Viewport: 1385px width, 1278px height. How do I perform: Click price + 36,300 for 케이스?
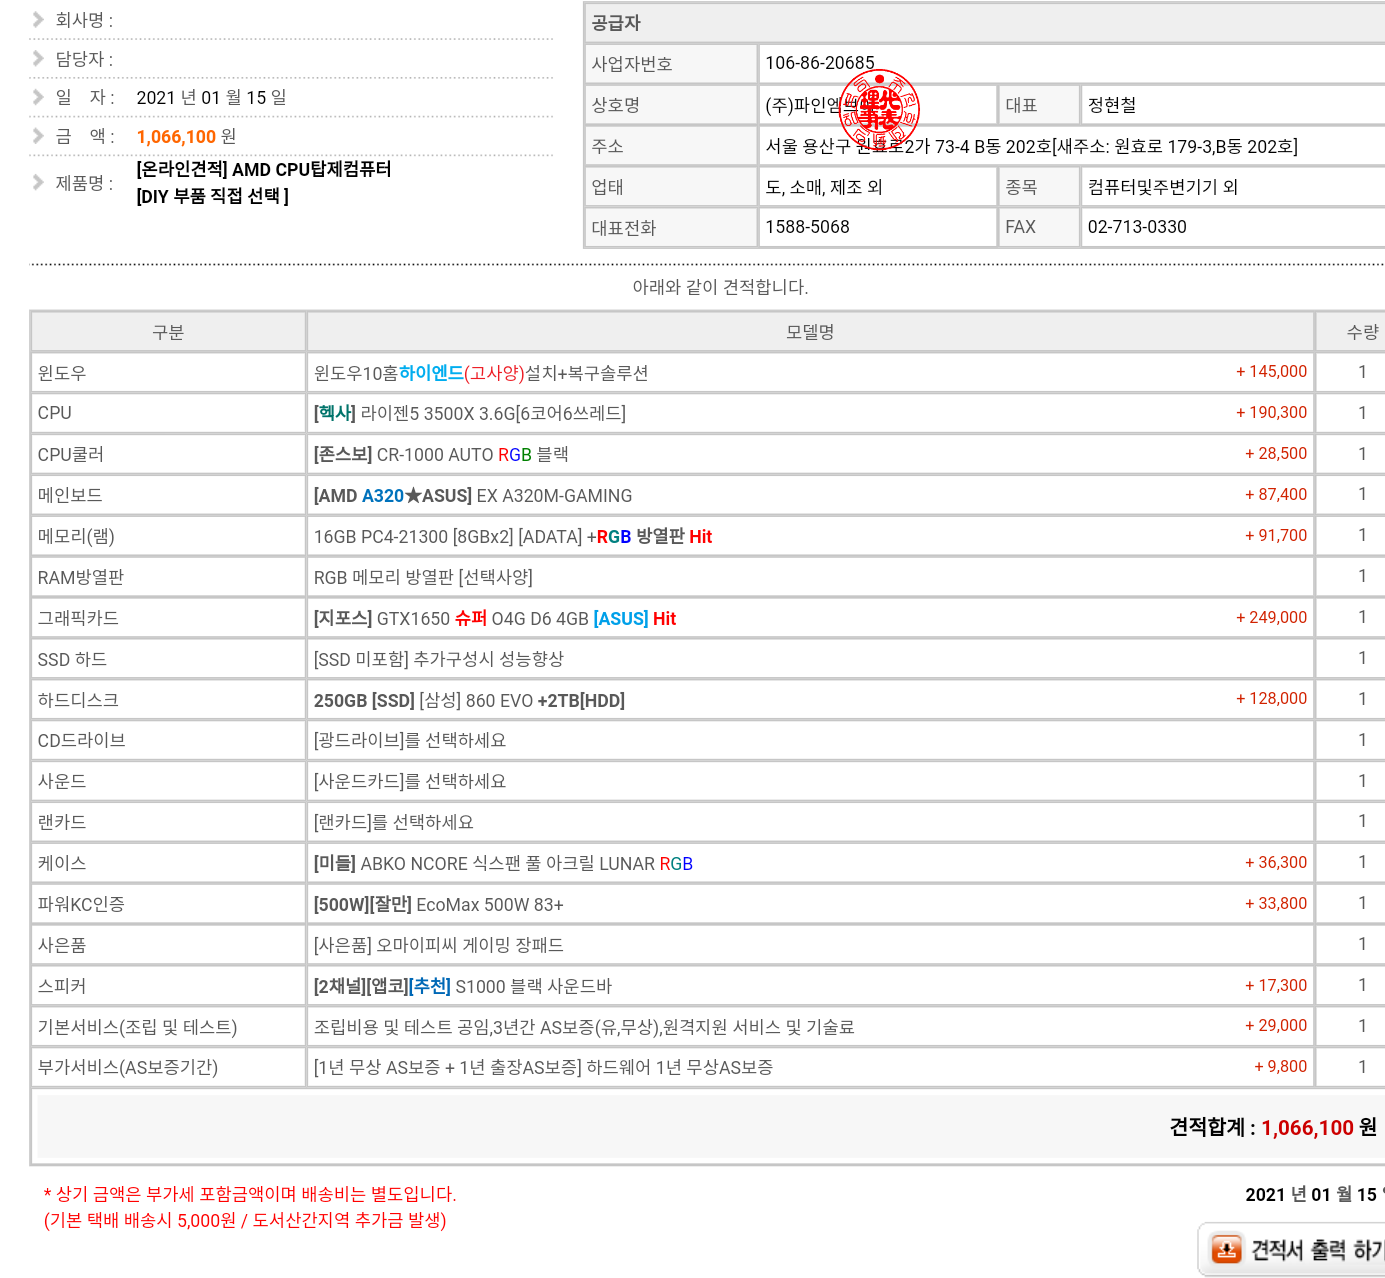pos(1276,863)
